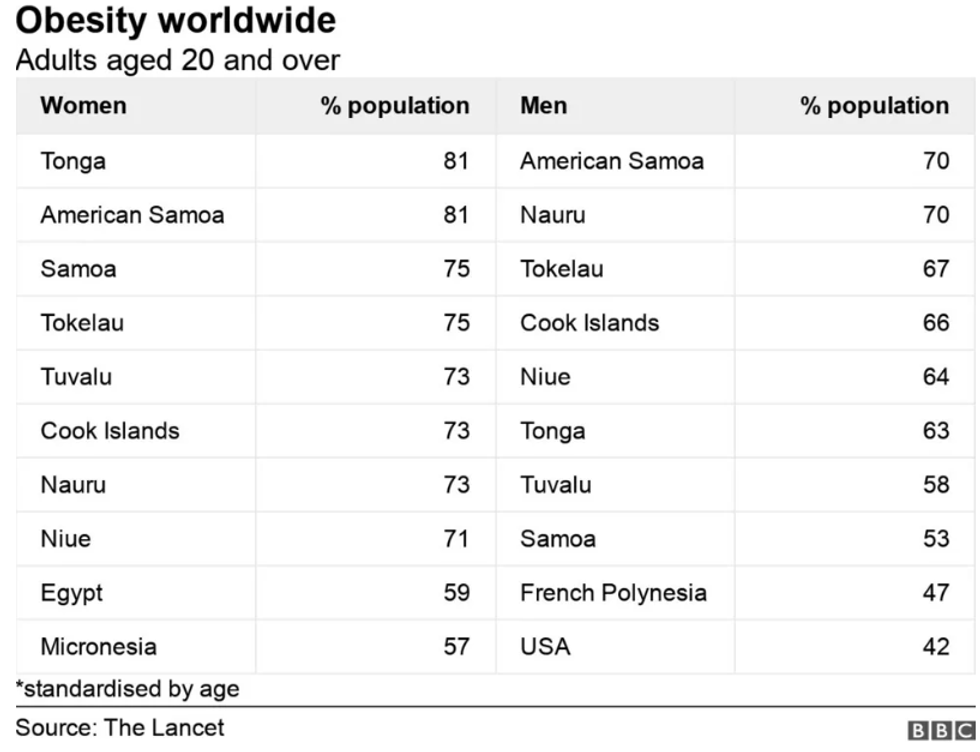Select the Egypt row in Women column
The image size is (980, 752).
(71, 593)
